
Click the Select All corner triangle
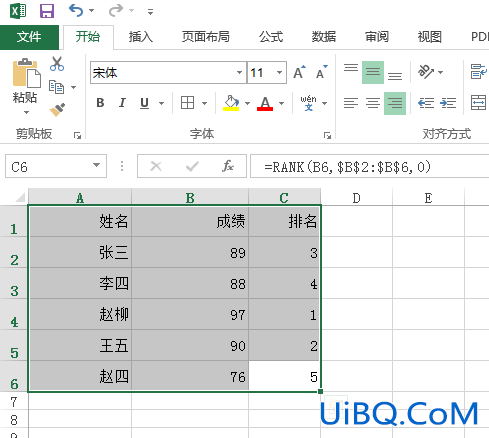coord(20,198)
